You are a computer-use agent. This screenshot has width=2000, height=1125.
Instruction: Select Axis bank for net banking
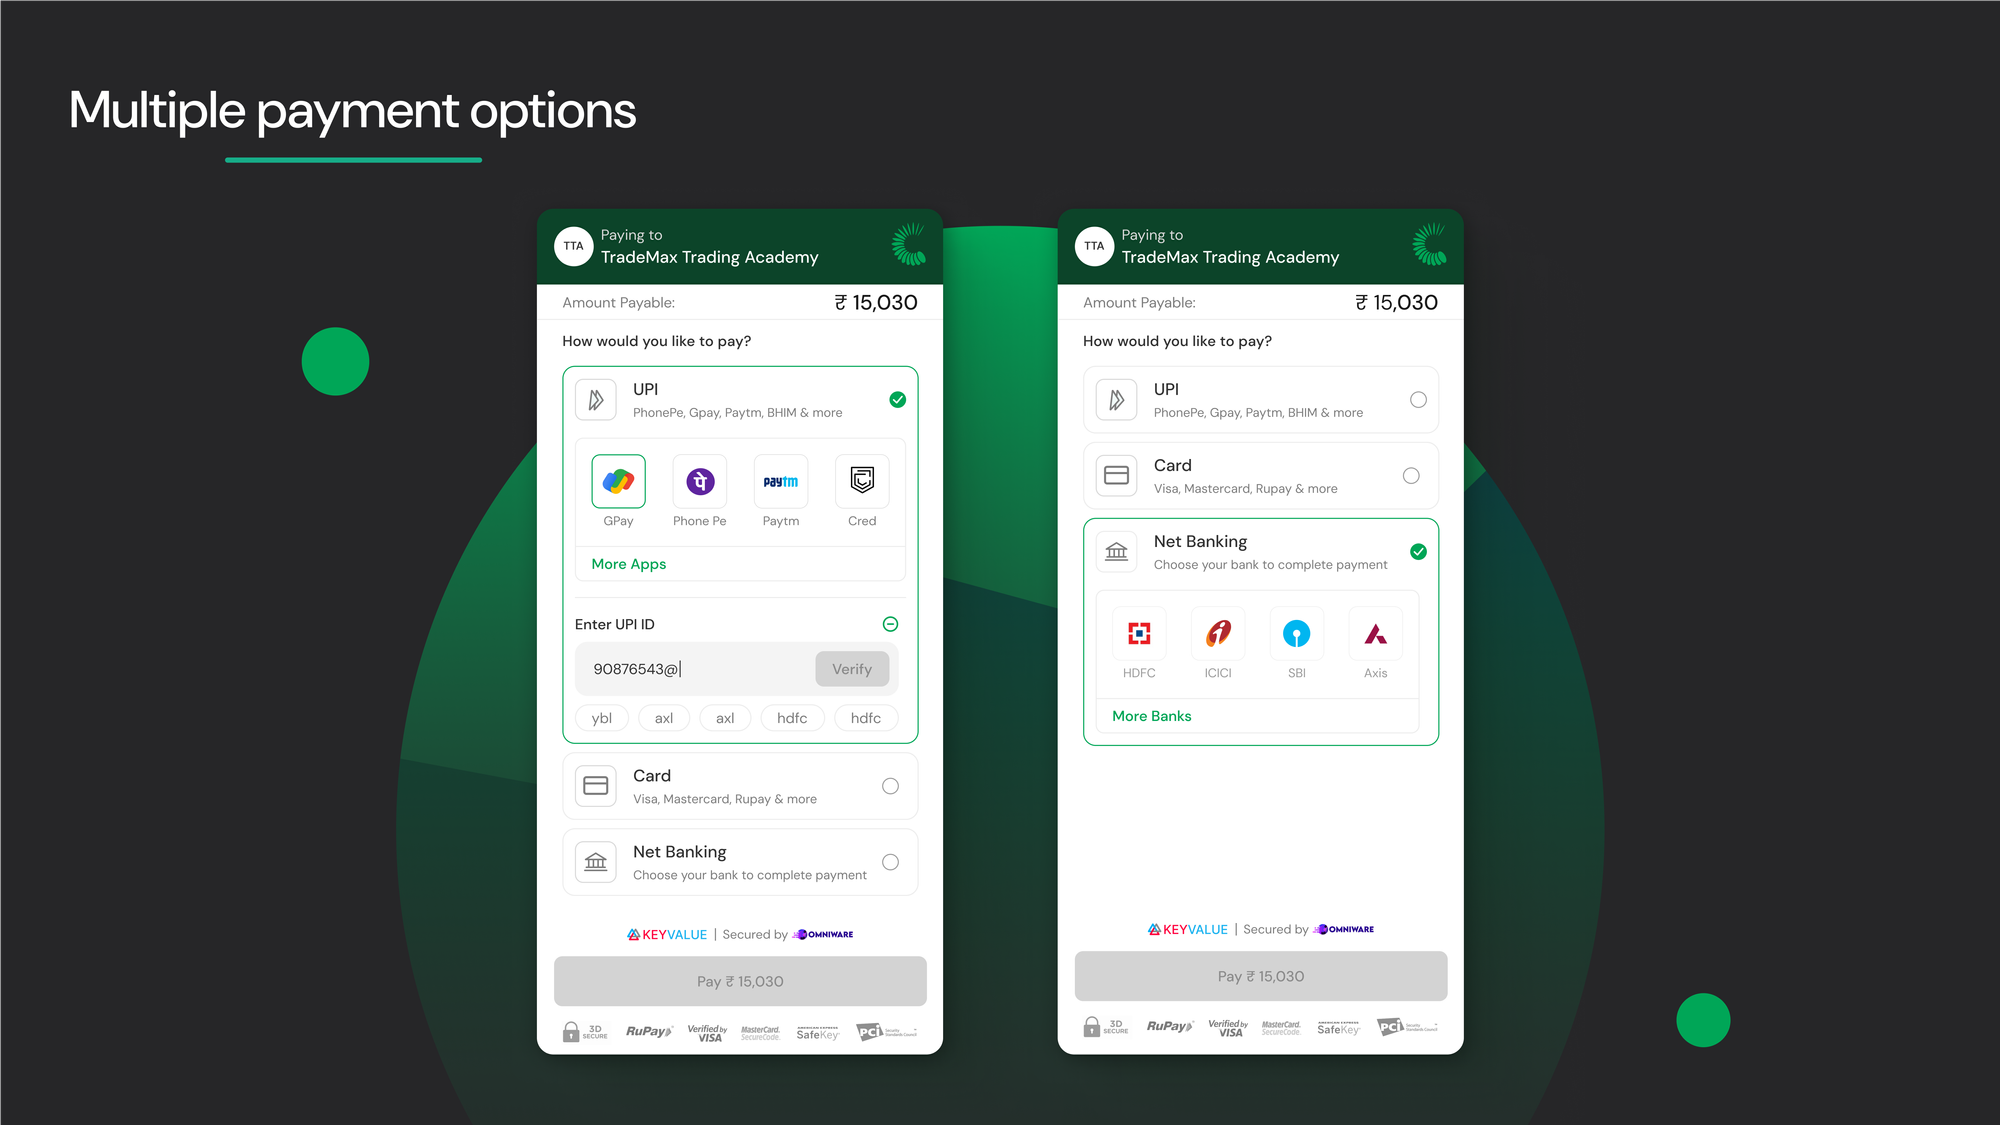click(x=1374, y=633)
